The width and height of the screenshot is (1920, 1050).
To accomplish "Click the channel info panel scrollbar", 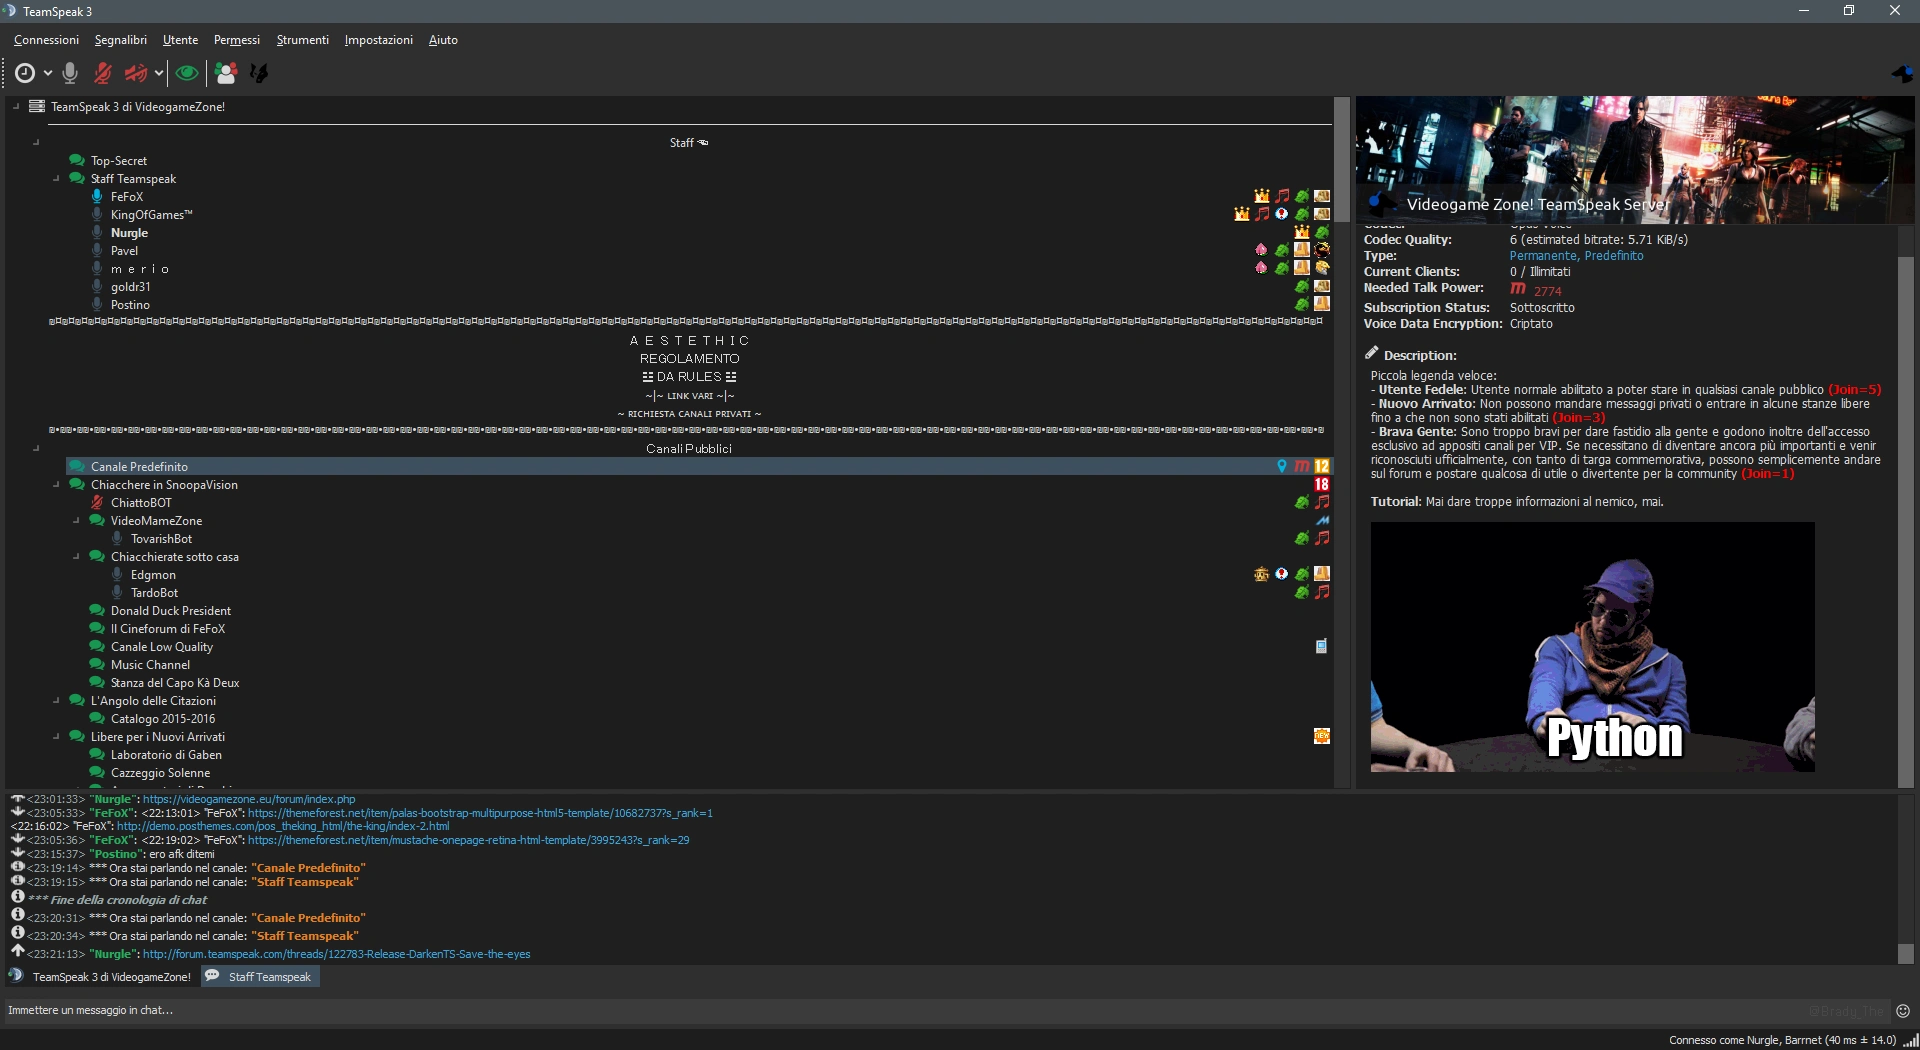I will click(1906, 520).
